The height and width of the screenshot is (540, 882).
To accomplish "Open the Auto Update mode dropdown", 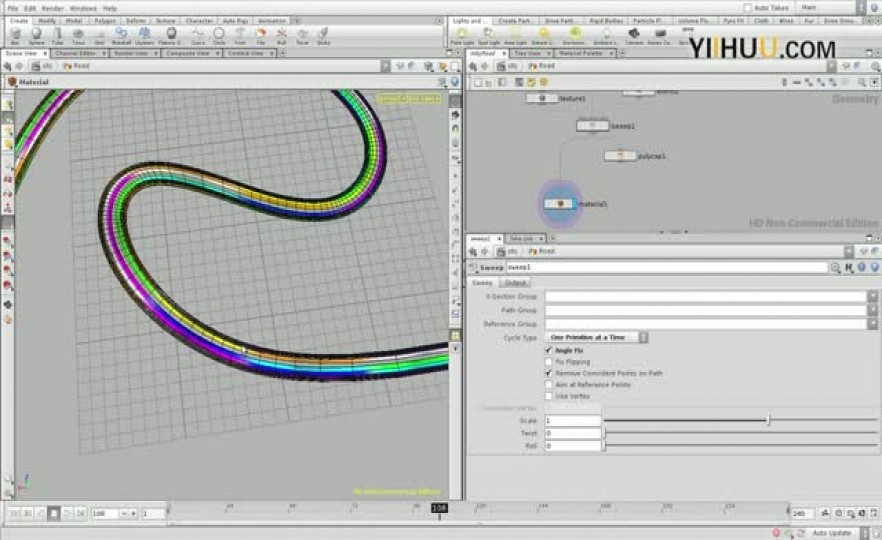I will (839, 533).
